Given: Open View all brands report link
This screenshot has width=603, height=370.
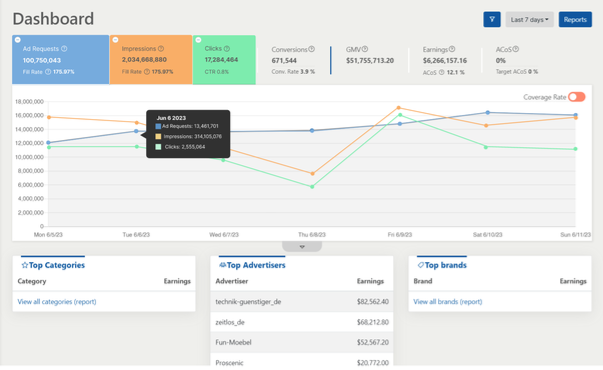Looking at the screenshot, I should click(448, 302).
